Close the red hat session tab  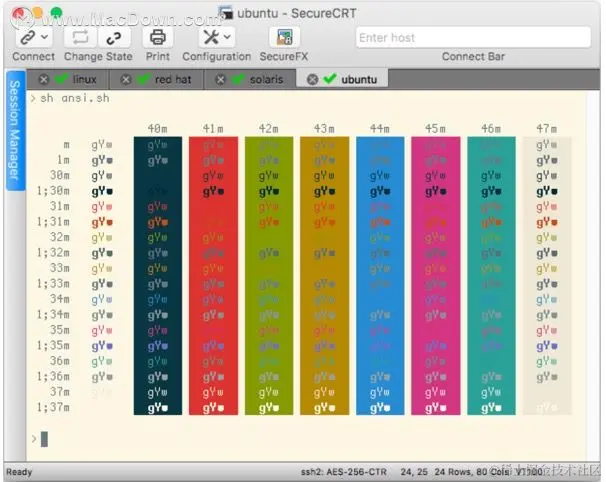click(x=126, y=80)
